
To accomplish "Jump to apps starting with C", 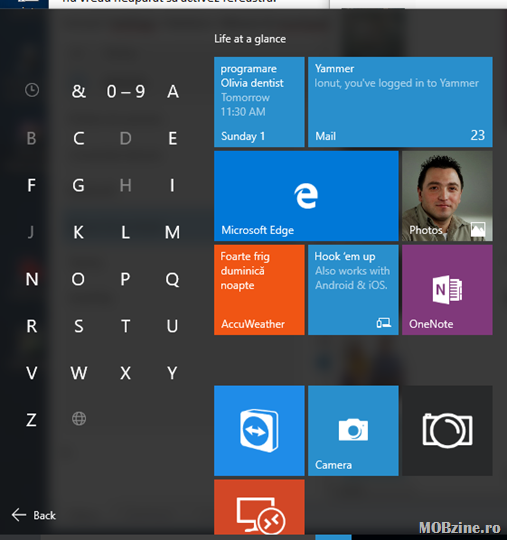I will (79, 138).
